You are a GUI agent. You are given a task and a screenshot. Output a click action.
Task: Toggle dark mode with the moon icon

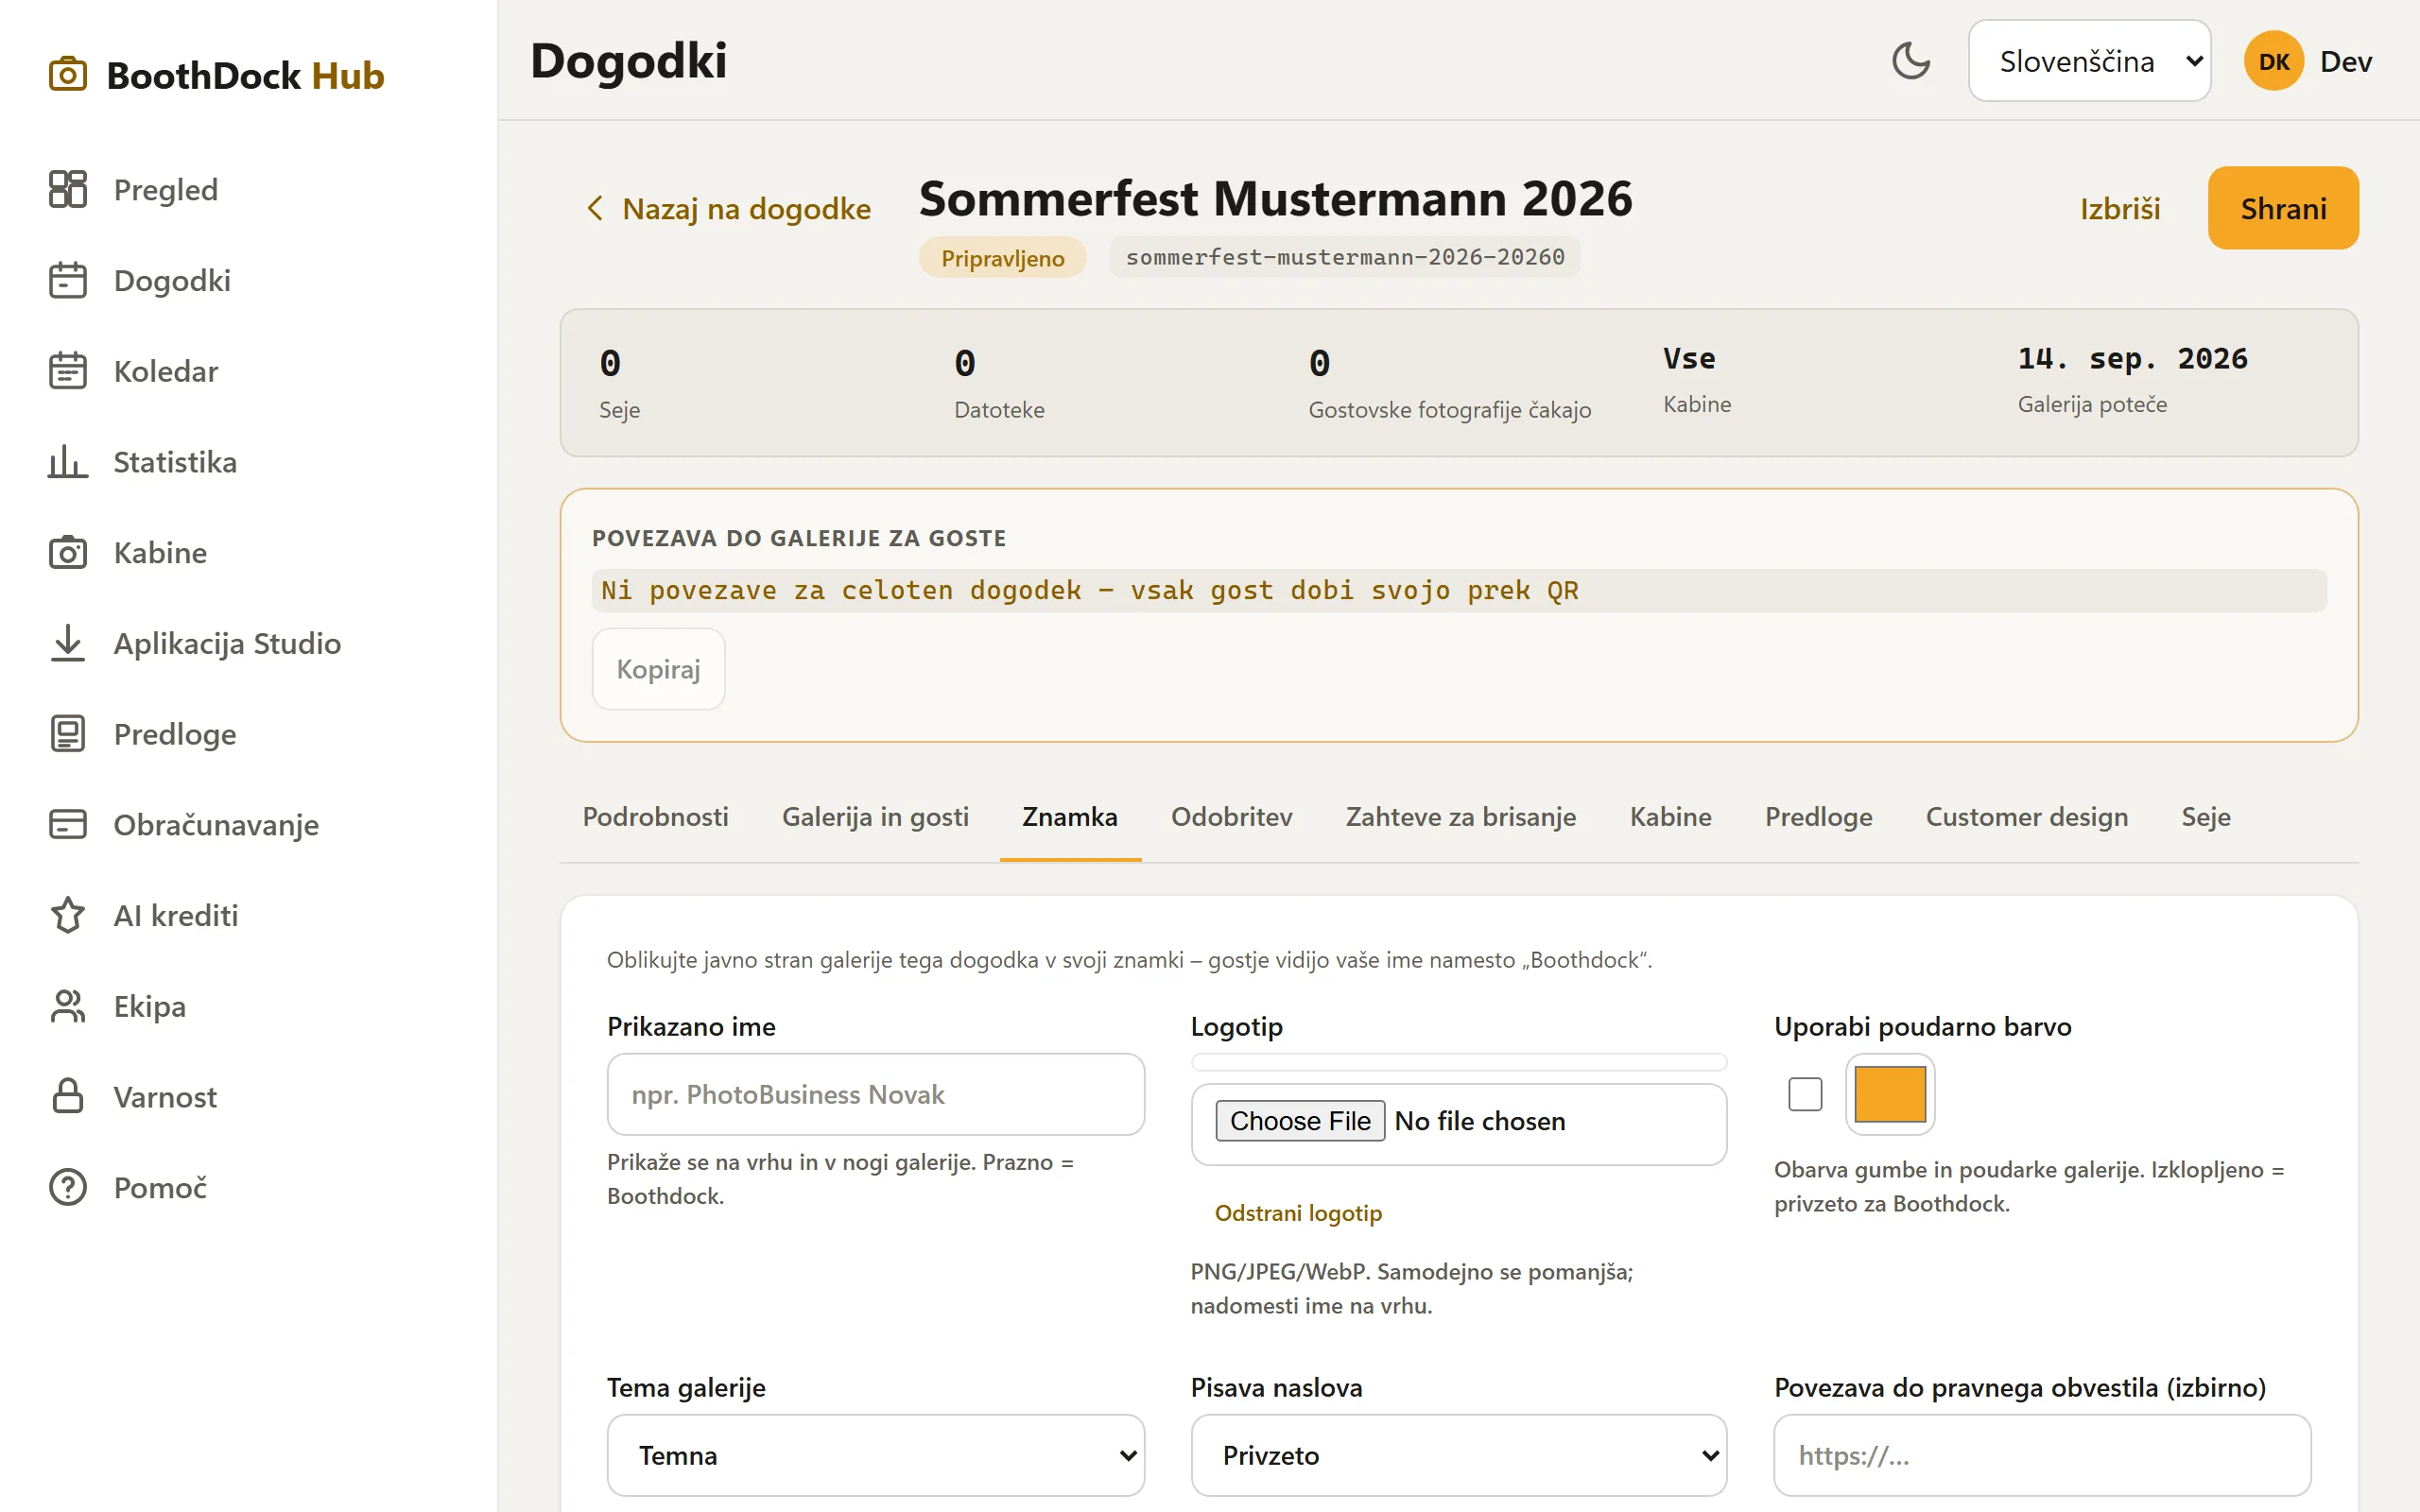point(1910,61)
